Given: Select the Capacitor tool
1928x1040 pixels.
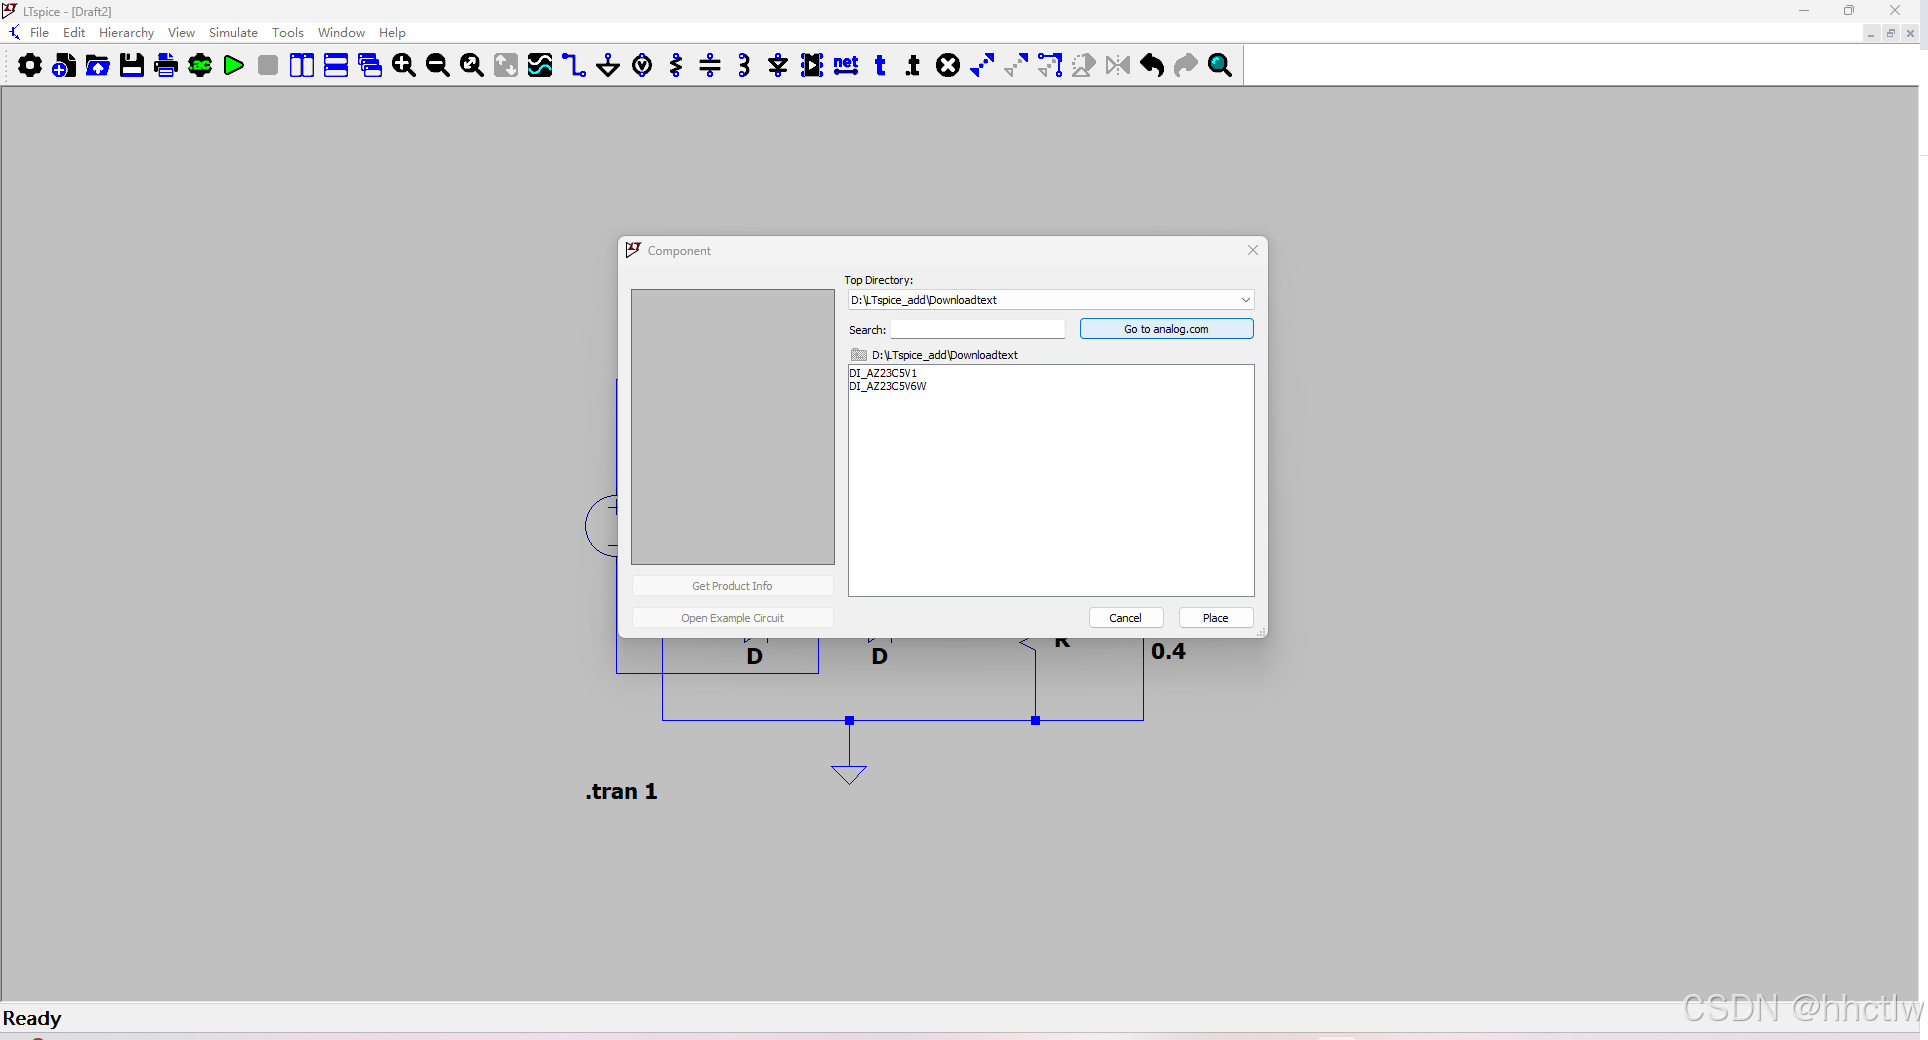Looking at the screenshot, I should pyautogui.click(x=710, y=66).
